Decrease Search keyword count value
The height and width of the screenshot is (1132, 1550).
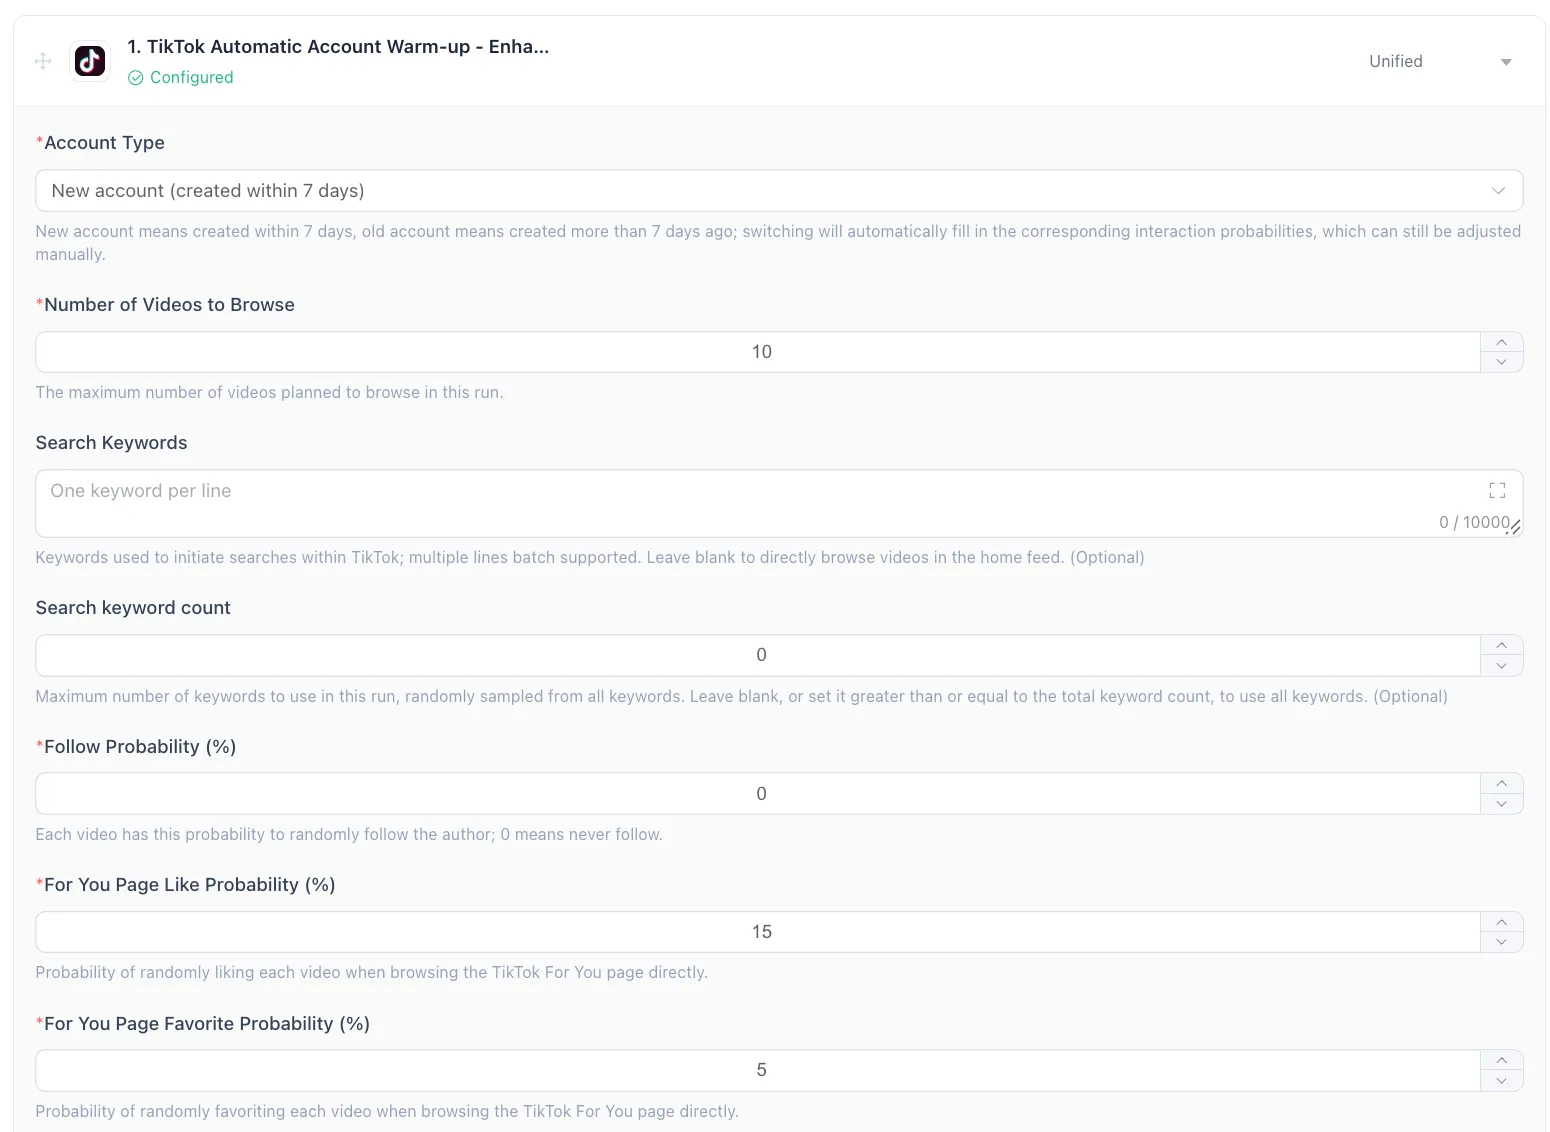[x=1501, y=665]
